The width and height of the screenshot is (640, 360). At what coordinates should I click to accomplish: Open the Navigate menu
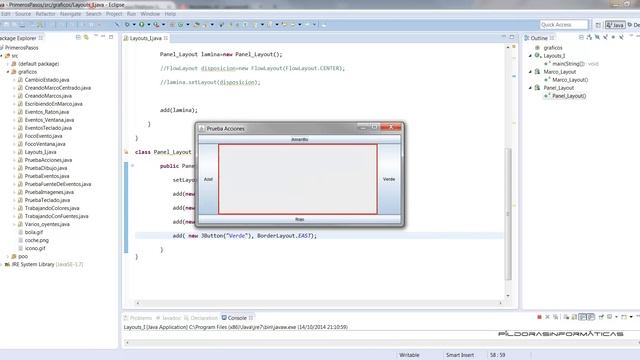pos(71,14)
